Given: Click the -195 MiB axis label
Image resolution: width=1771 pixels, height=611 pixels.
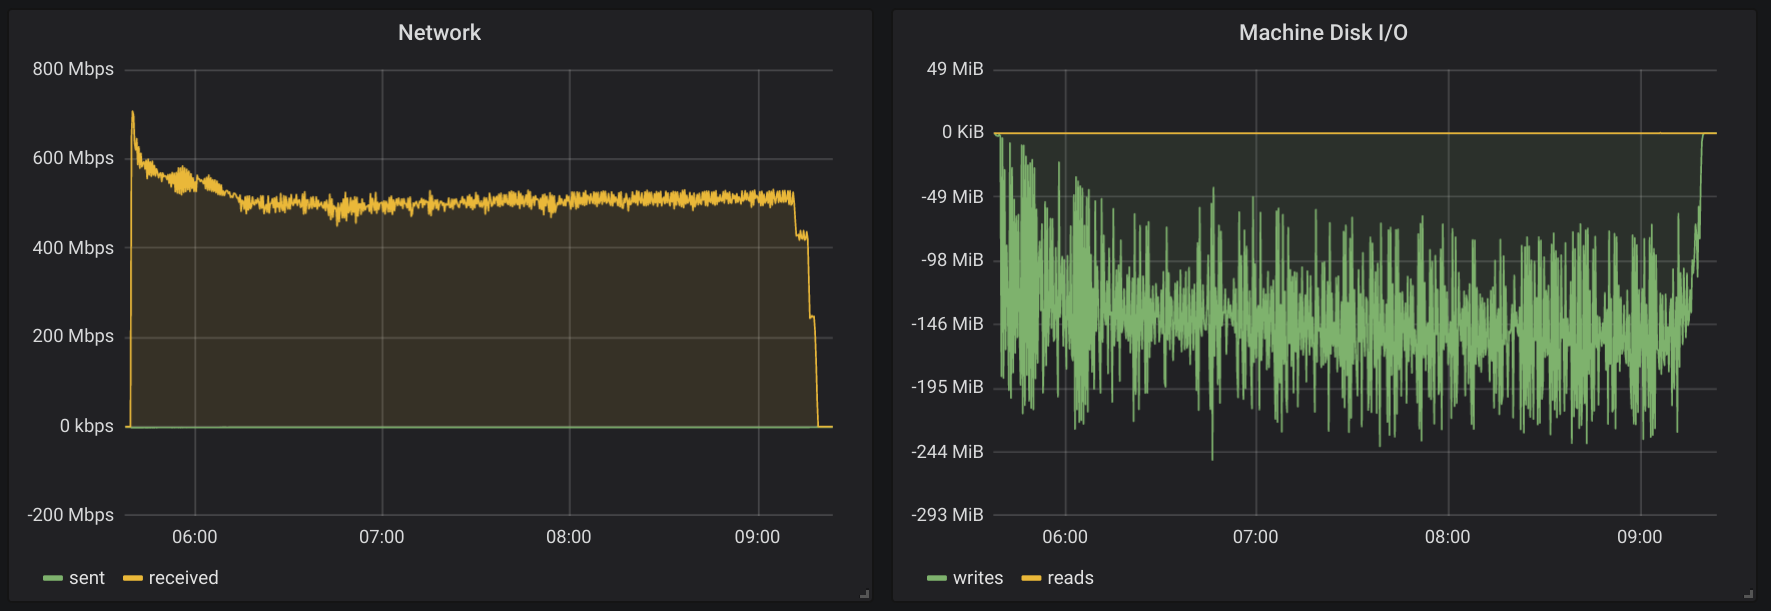Looking at the screenshot, I should tap(947, 387).
